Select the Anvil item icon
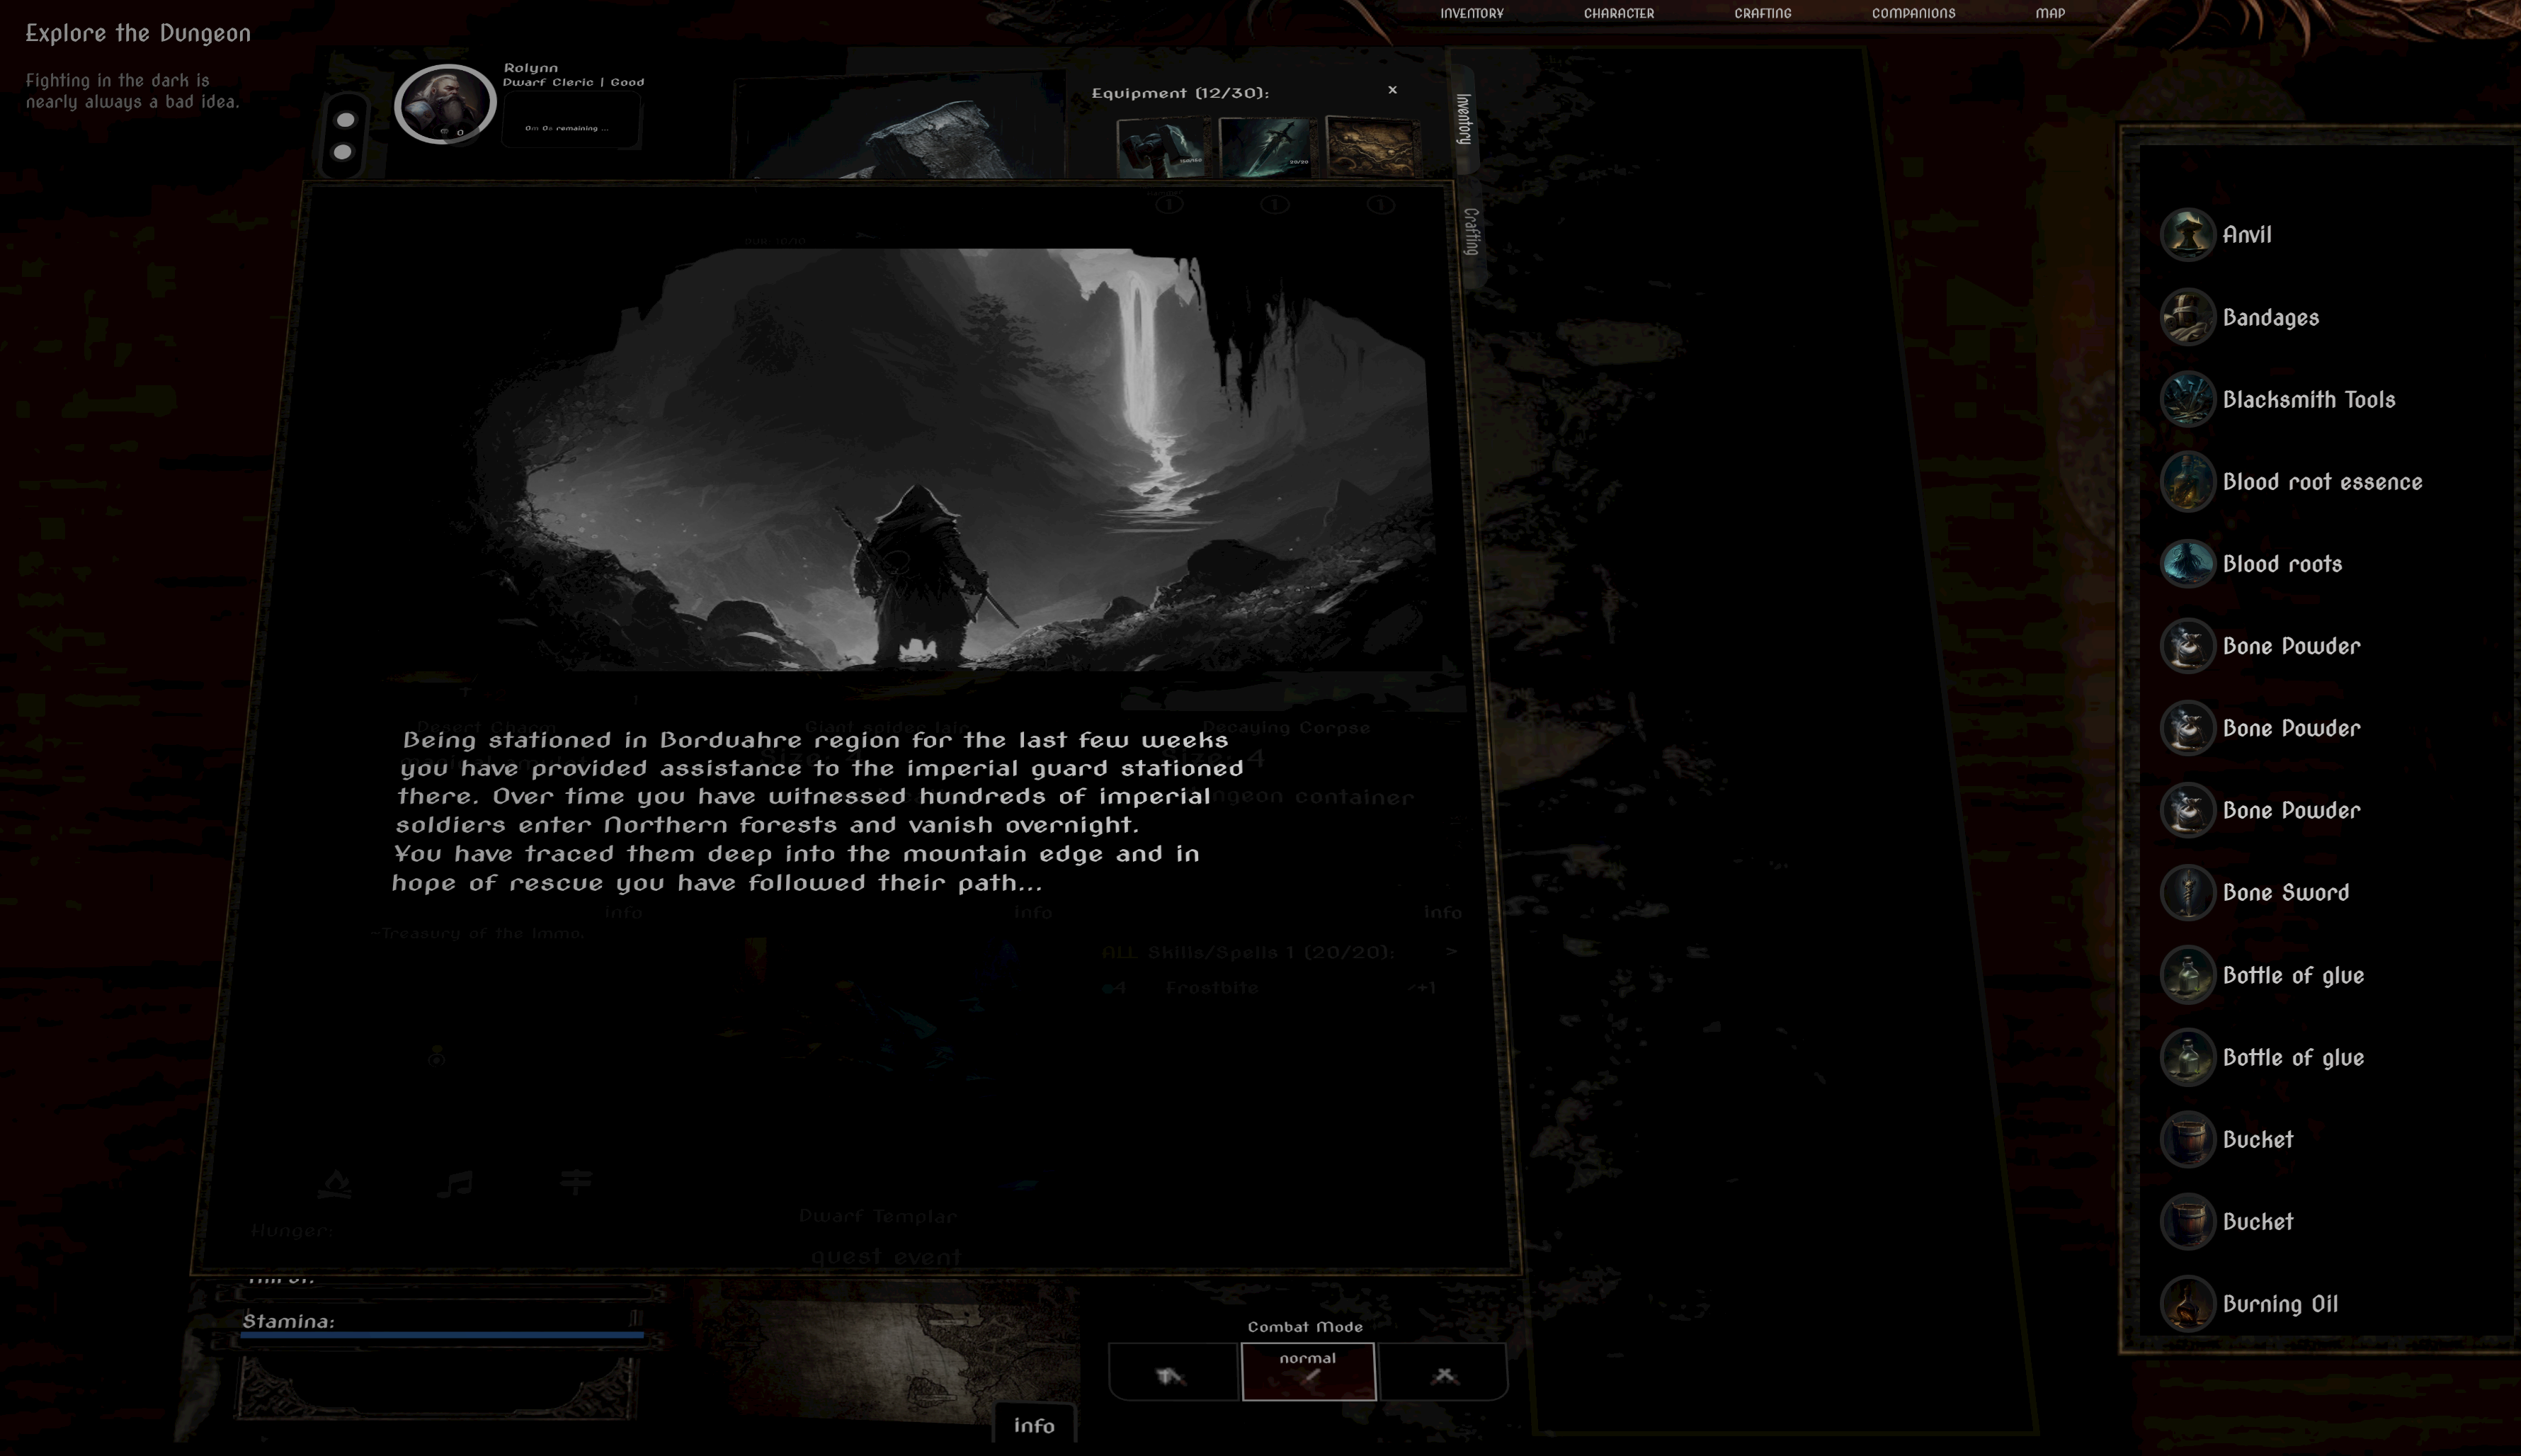The height and width of the screenshot is (1456, 2521). point(2187,235)
